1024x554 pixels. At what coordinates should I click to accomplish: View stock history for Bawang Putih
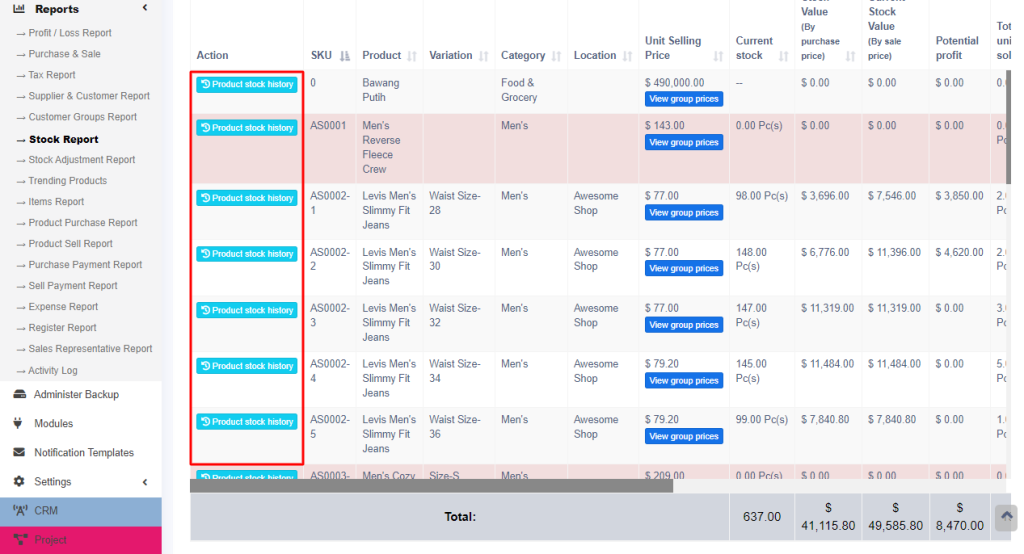coord(247,84)
